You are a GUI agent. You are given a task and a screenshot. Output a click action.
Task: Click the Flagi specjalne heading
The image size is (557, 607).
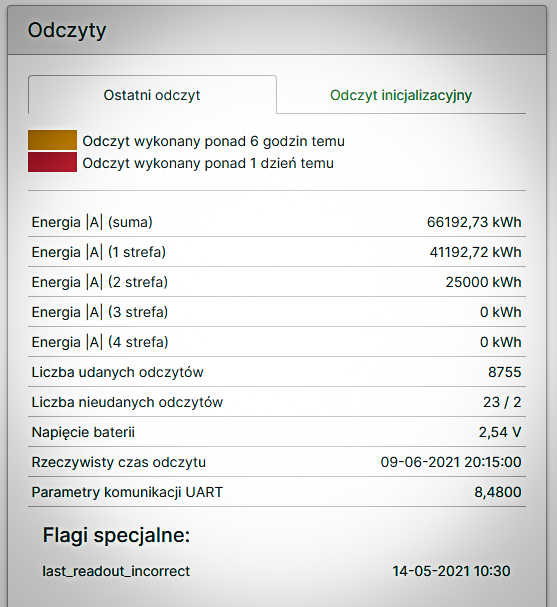116,535
